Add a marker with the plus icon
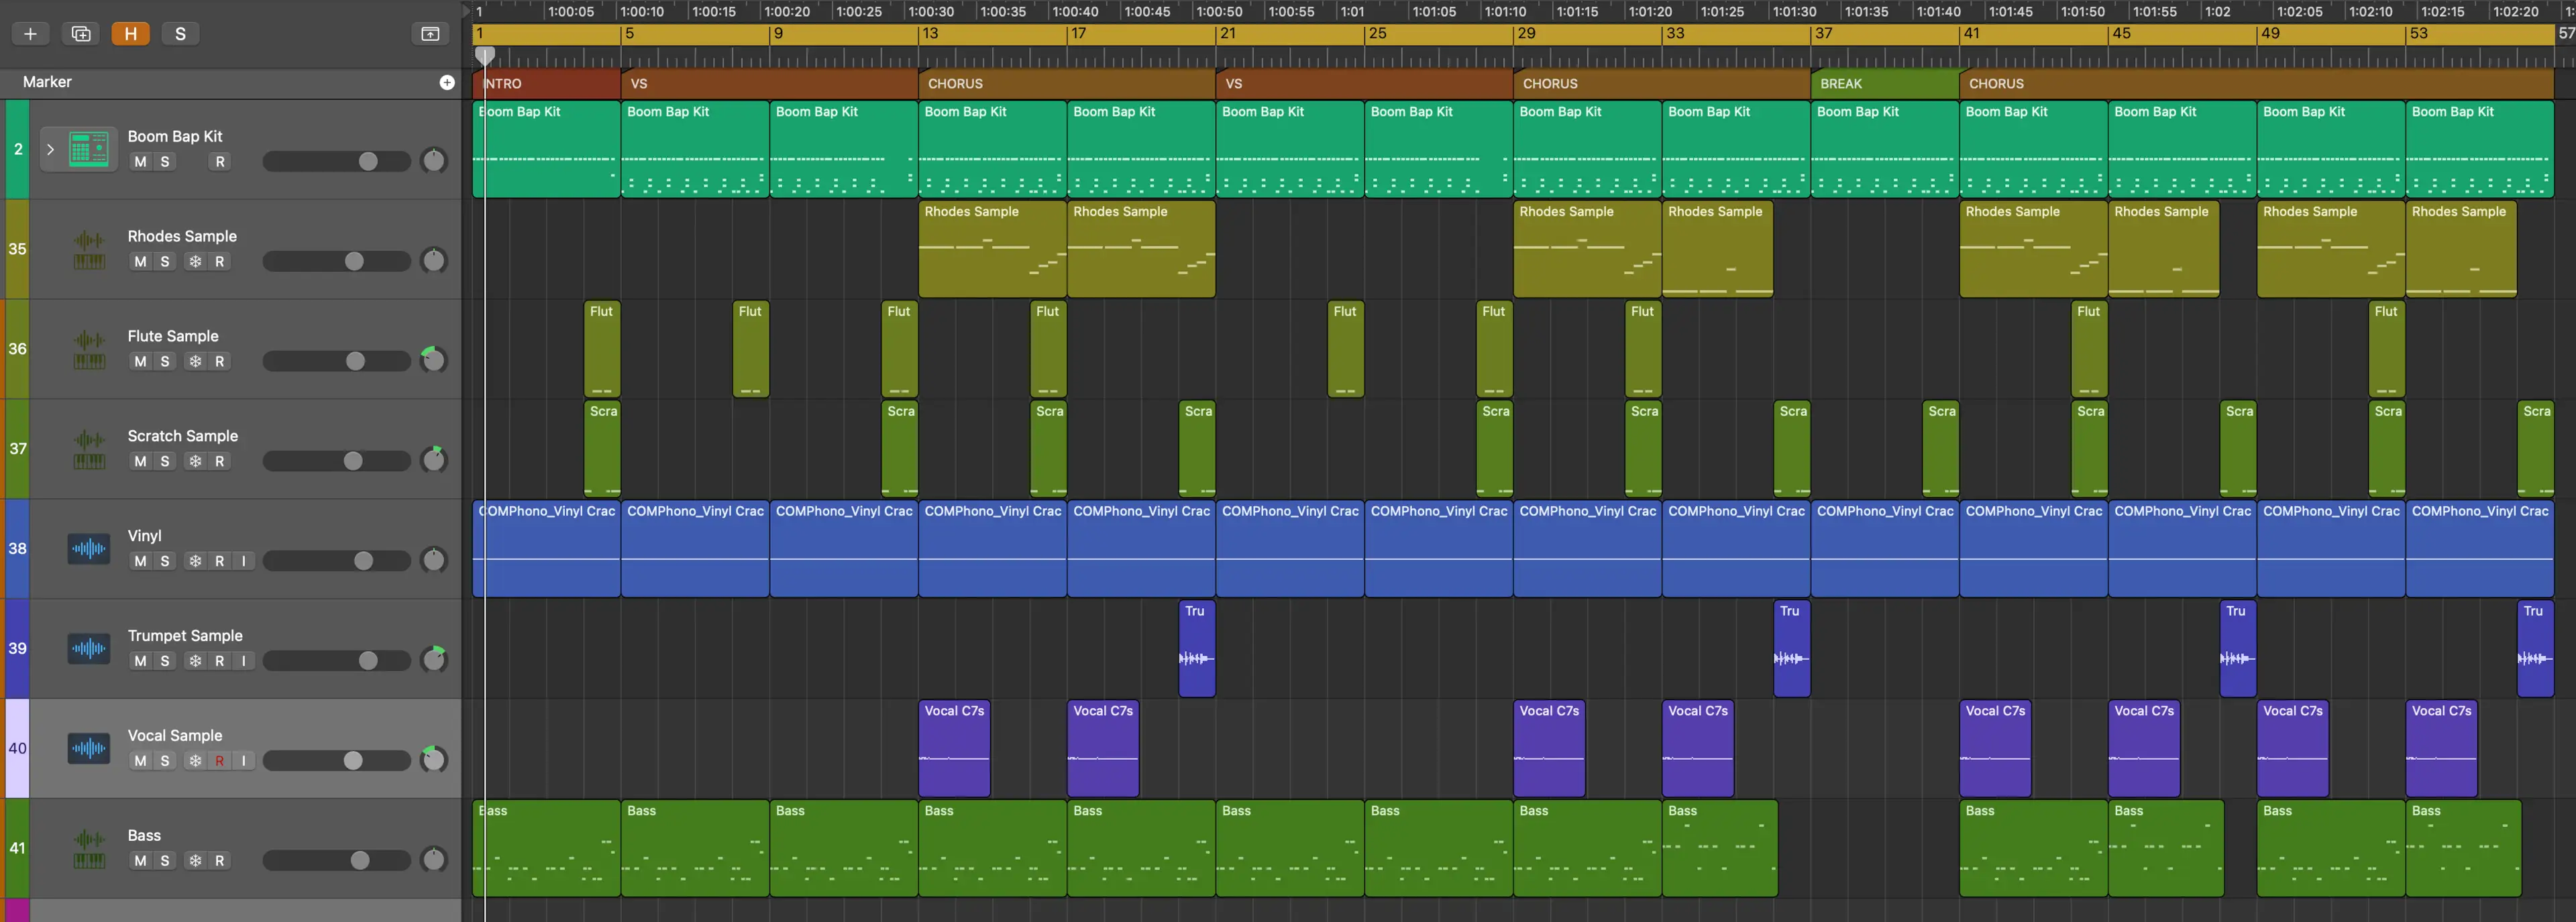 pyautogui.click(x=447, y=82)
